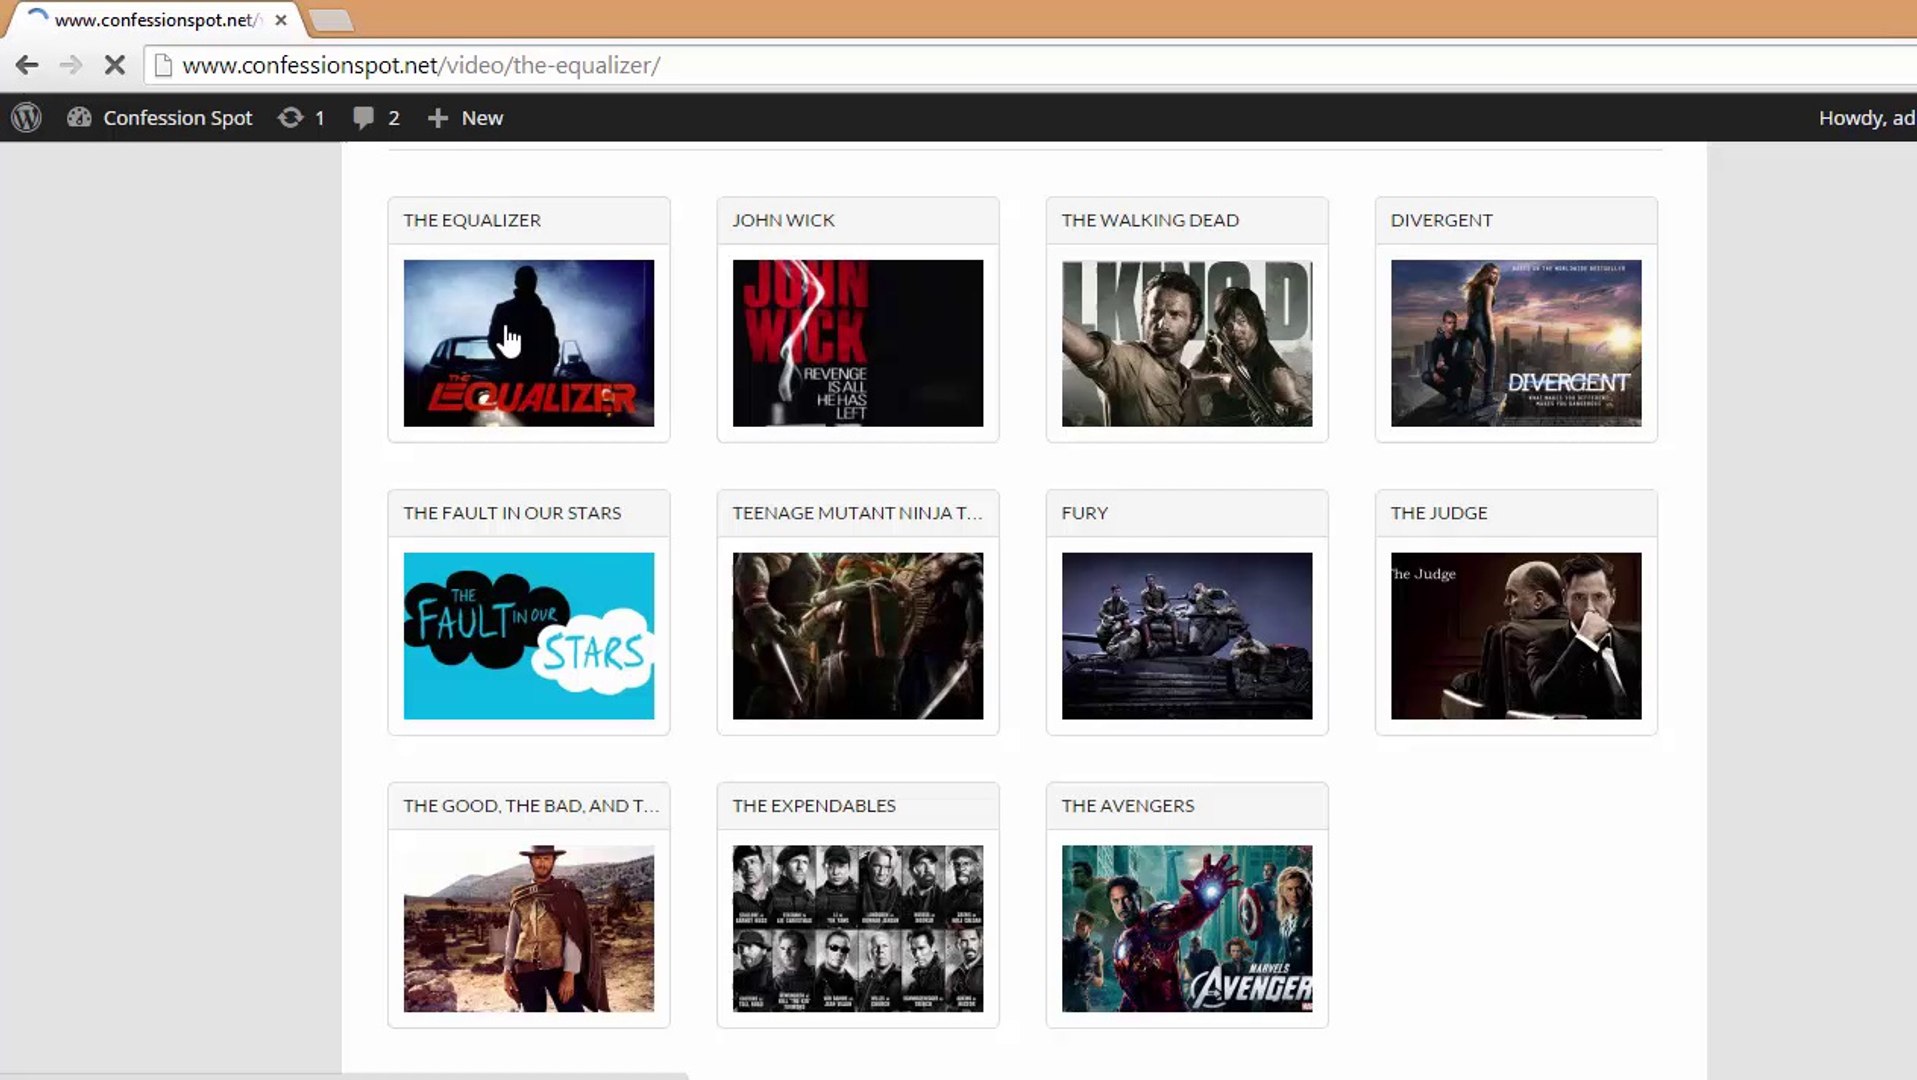1917x1080 pixels.
Task: Click The Avengers poster thumbnail
Action: point(1187,929)
